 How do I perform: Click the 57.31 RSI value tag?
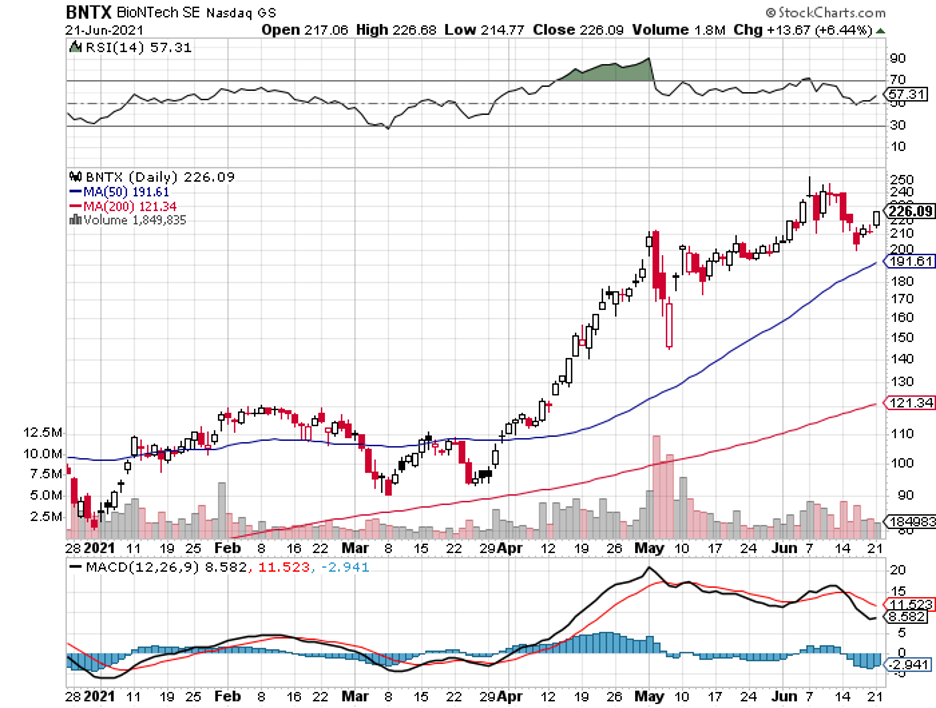click(905, 94)
